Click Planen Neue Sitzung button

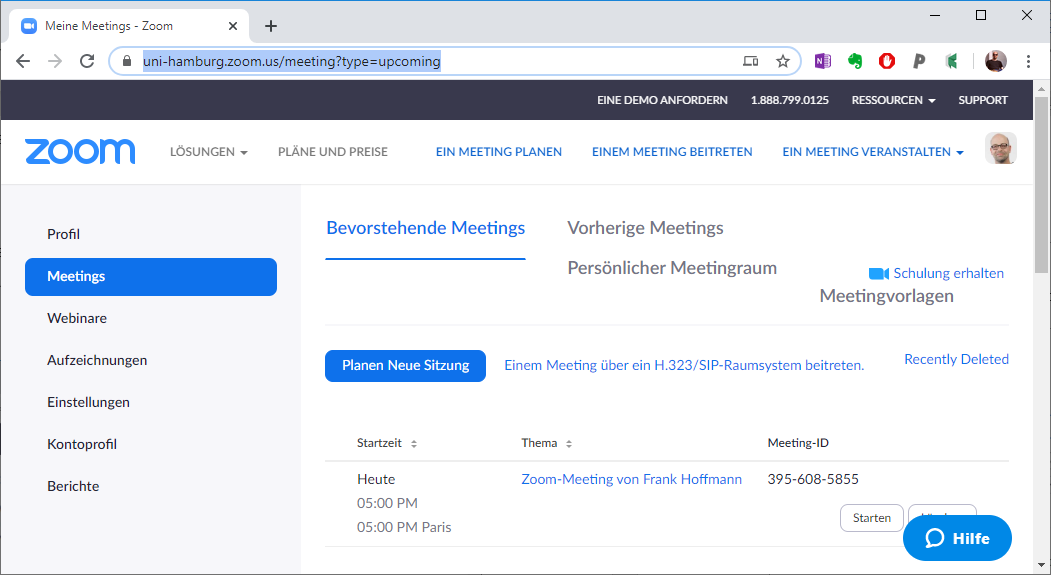(406, 366)
